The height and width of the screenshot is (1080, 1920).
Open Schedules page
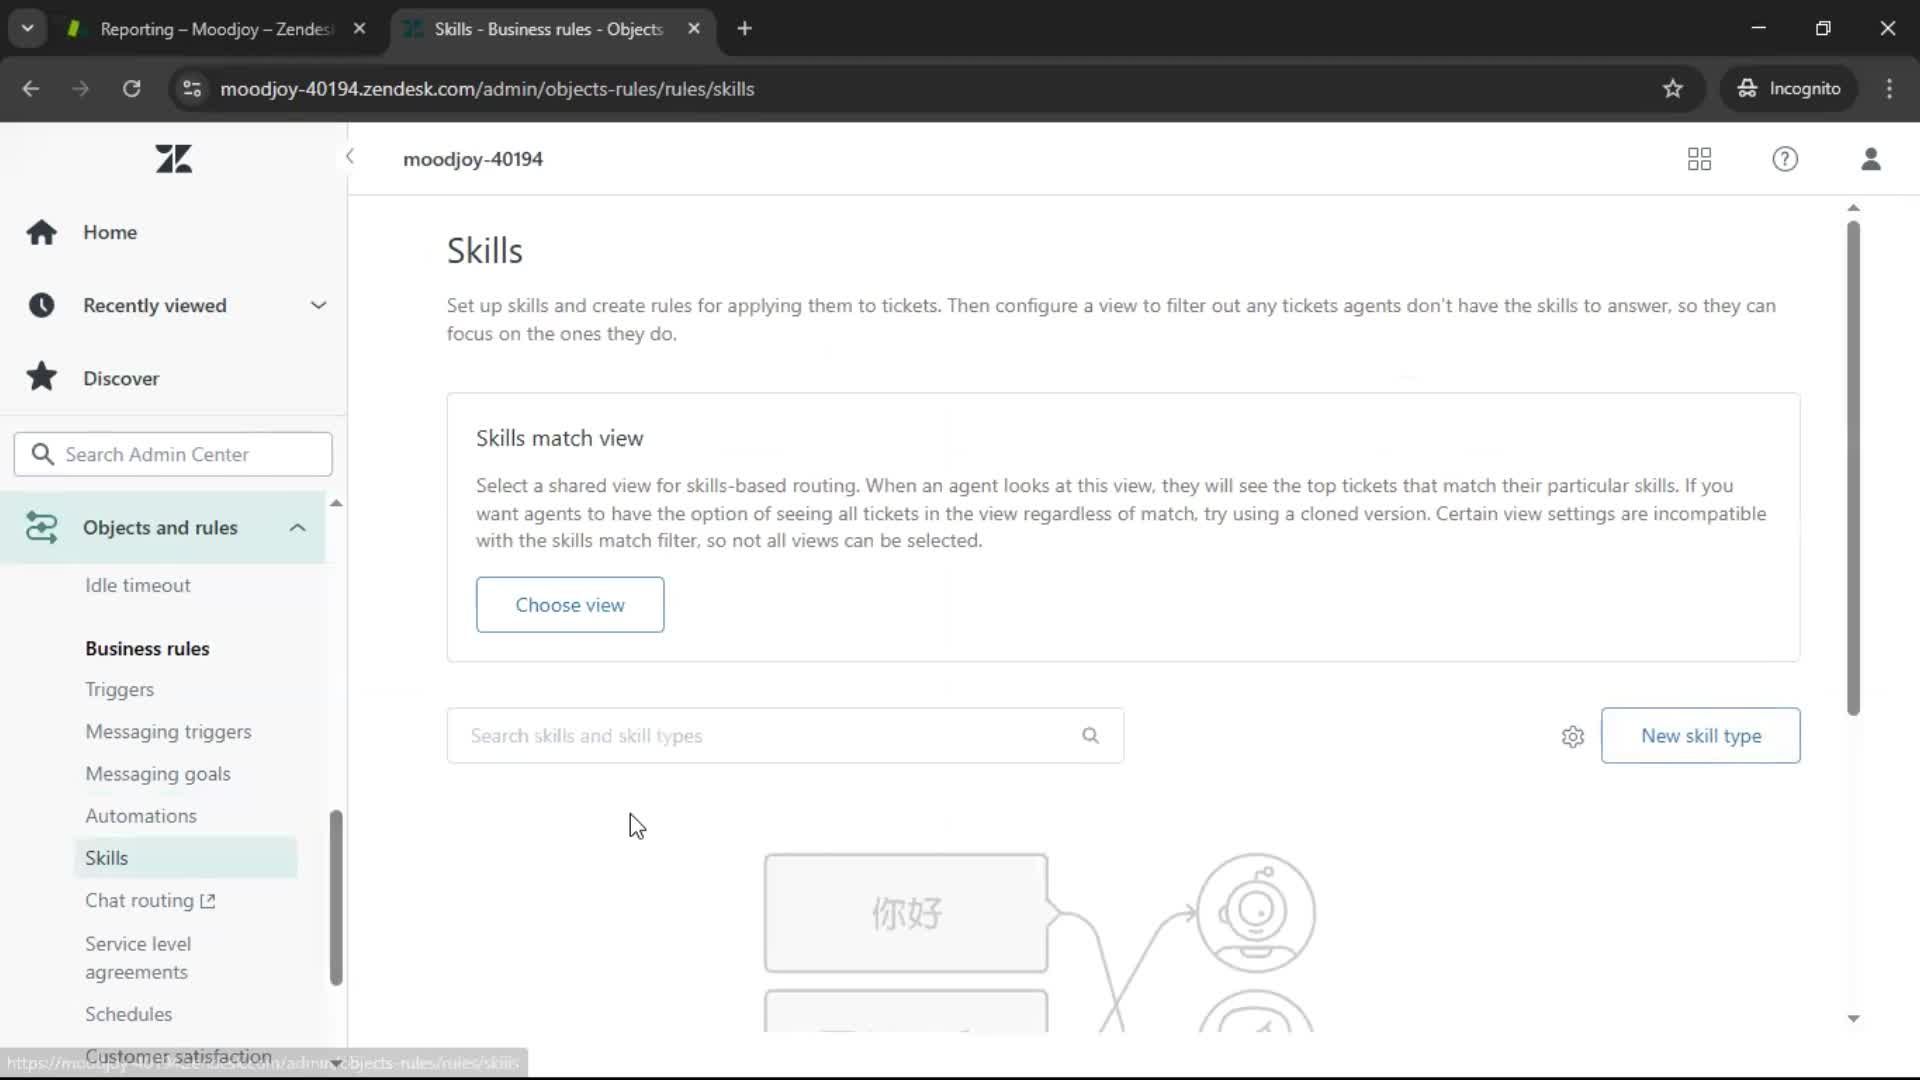coord(128,1014)
